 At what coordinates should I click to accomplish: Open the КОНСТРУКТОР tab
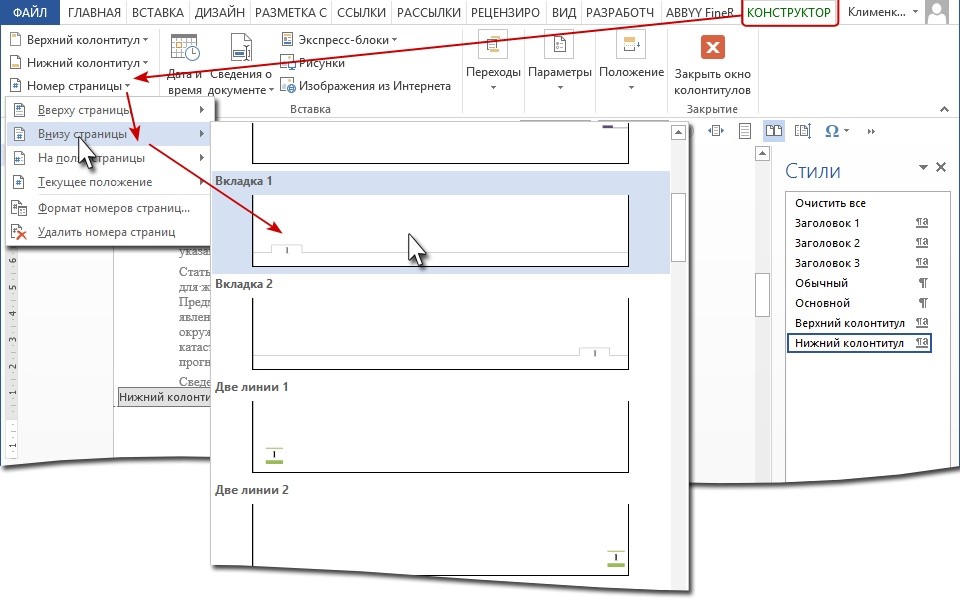(789, 12)
